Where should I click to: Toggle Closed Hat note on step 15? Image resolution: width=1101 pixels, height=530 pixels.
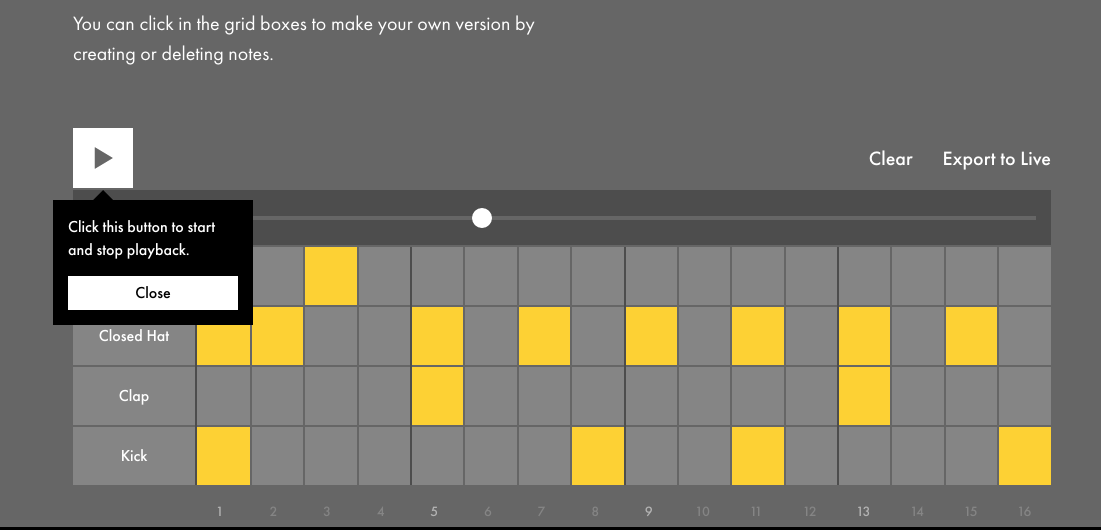971,336
